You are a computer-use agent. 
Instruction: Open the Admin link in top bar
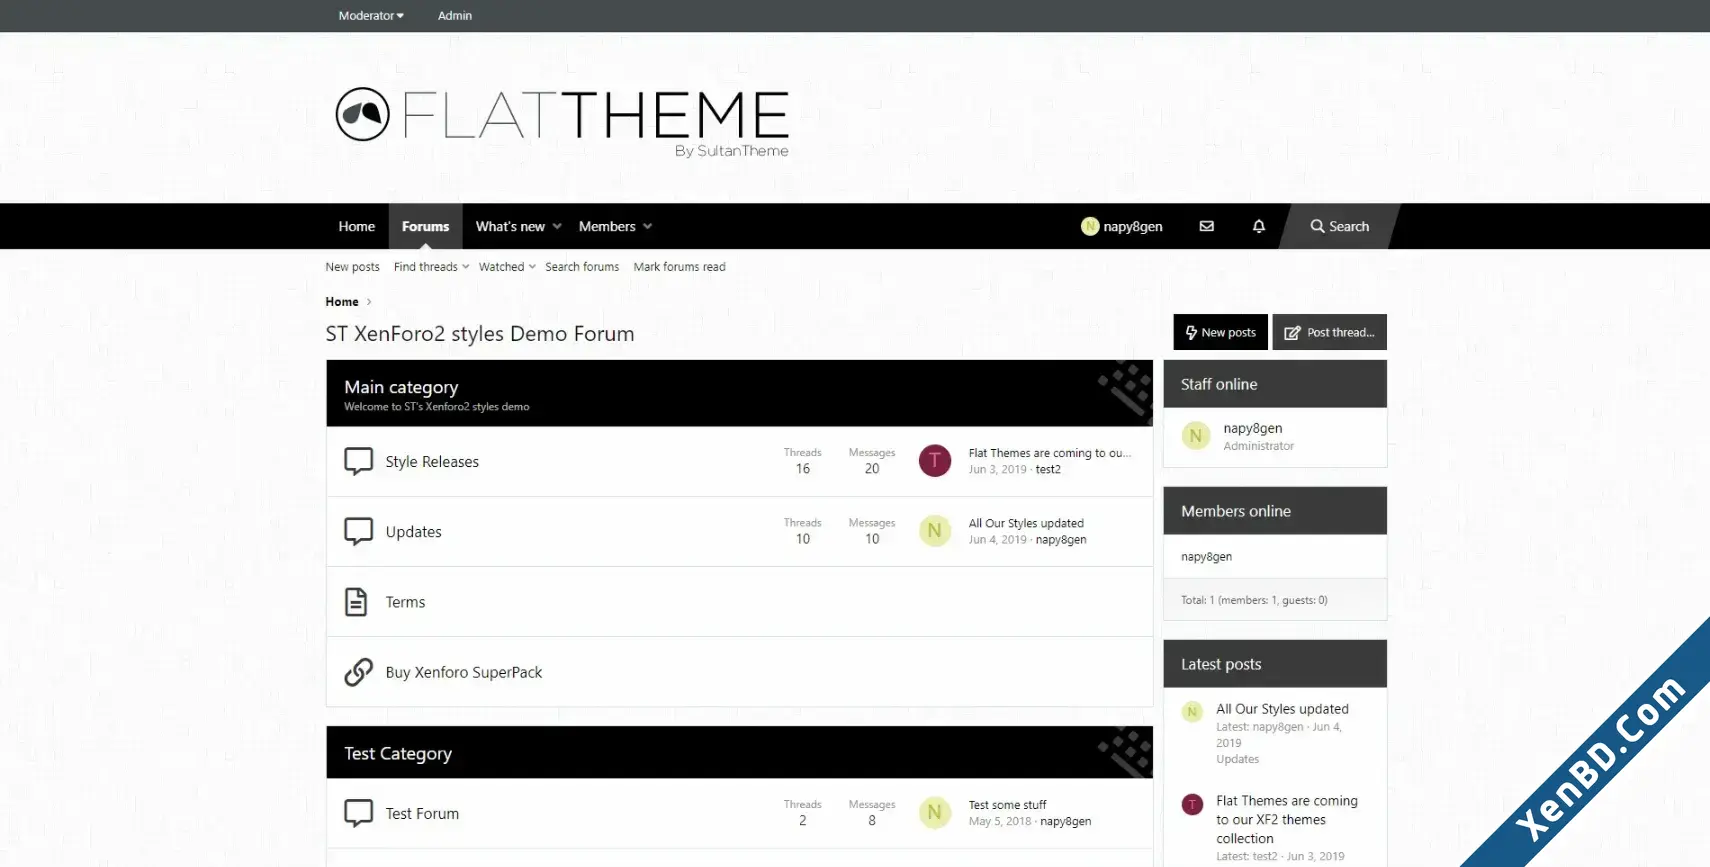click(455, 15)
